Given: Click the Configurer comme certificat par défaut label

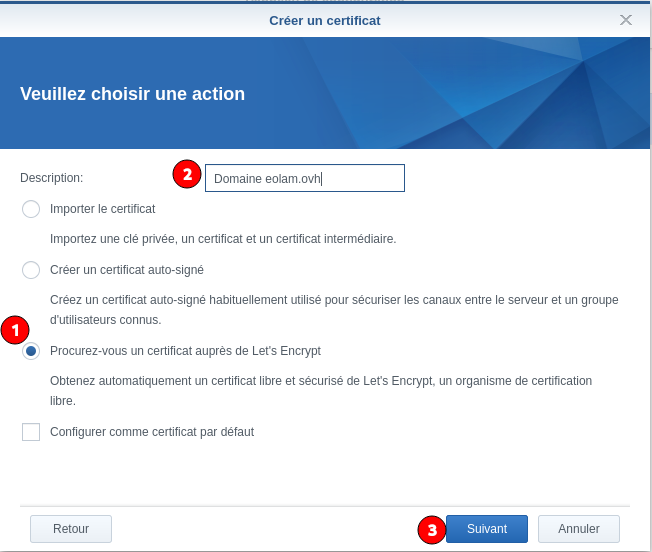Looking at the screenshot, I should coord(152,432).
